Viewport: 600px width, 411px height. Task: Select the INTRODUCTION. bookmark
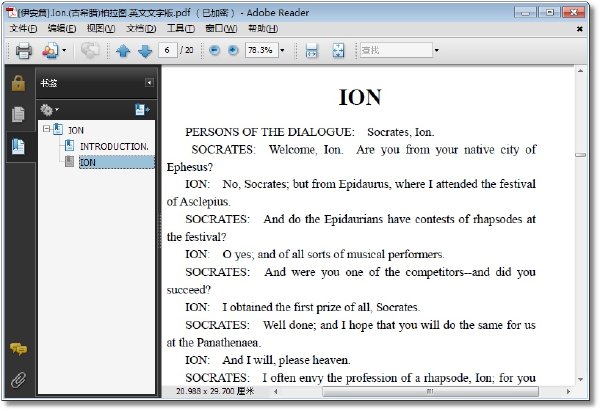114,147
